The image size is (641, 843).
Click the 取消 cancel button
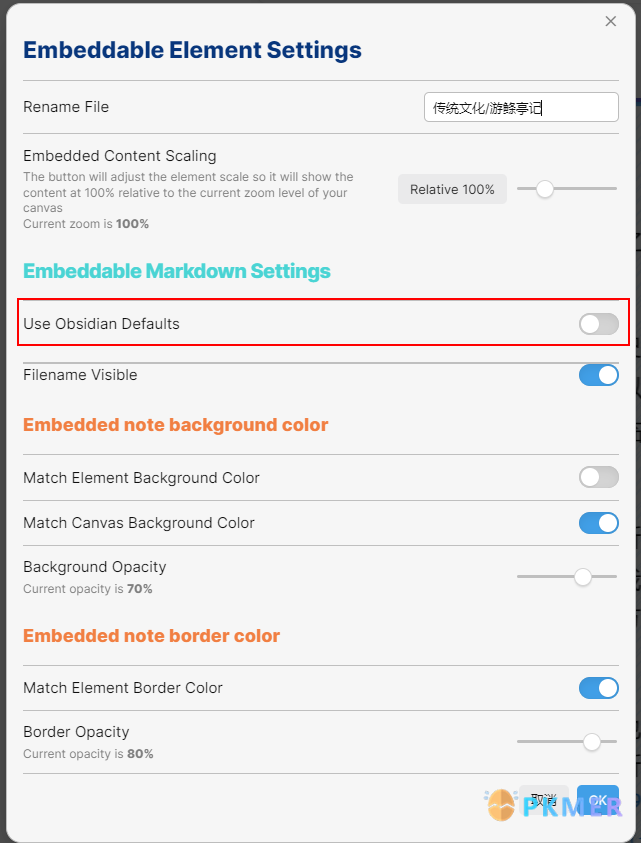point(544,800)
